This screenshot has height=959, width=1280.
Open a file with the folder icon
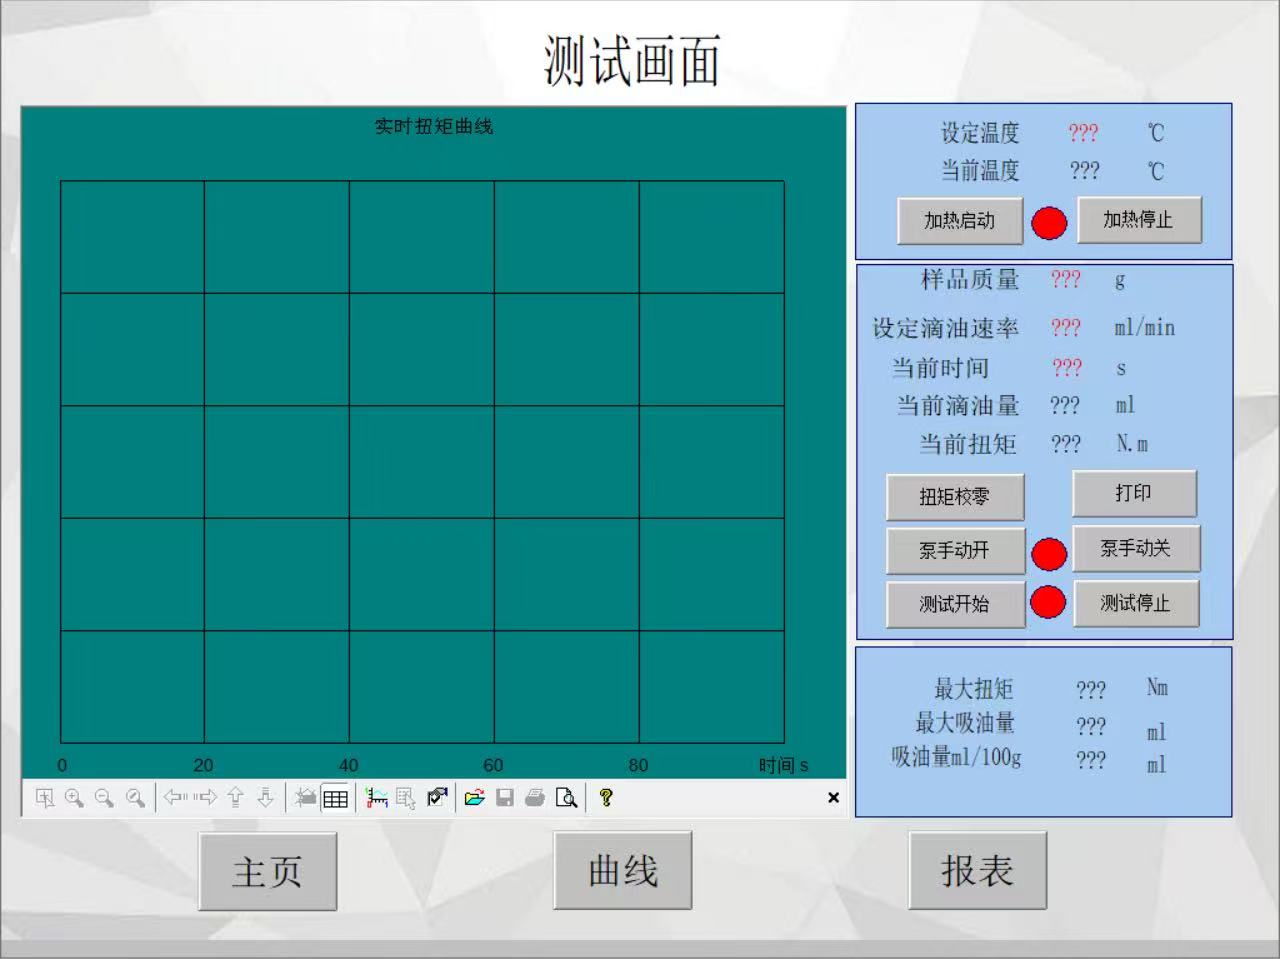(x=474, y=798)
